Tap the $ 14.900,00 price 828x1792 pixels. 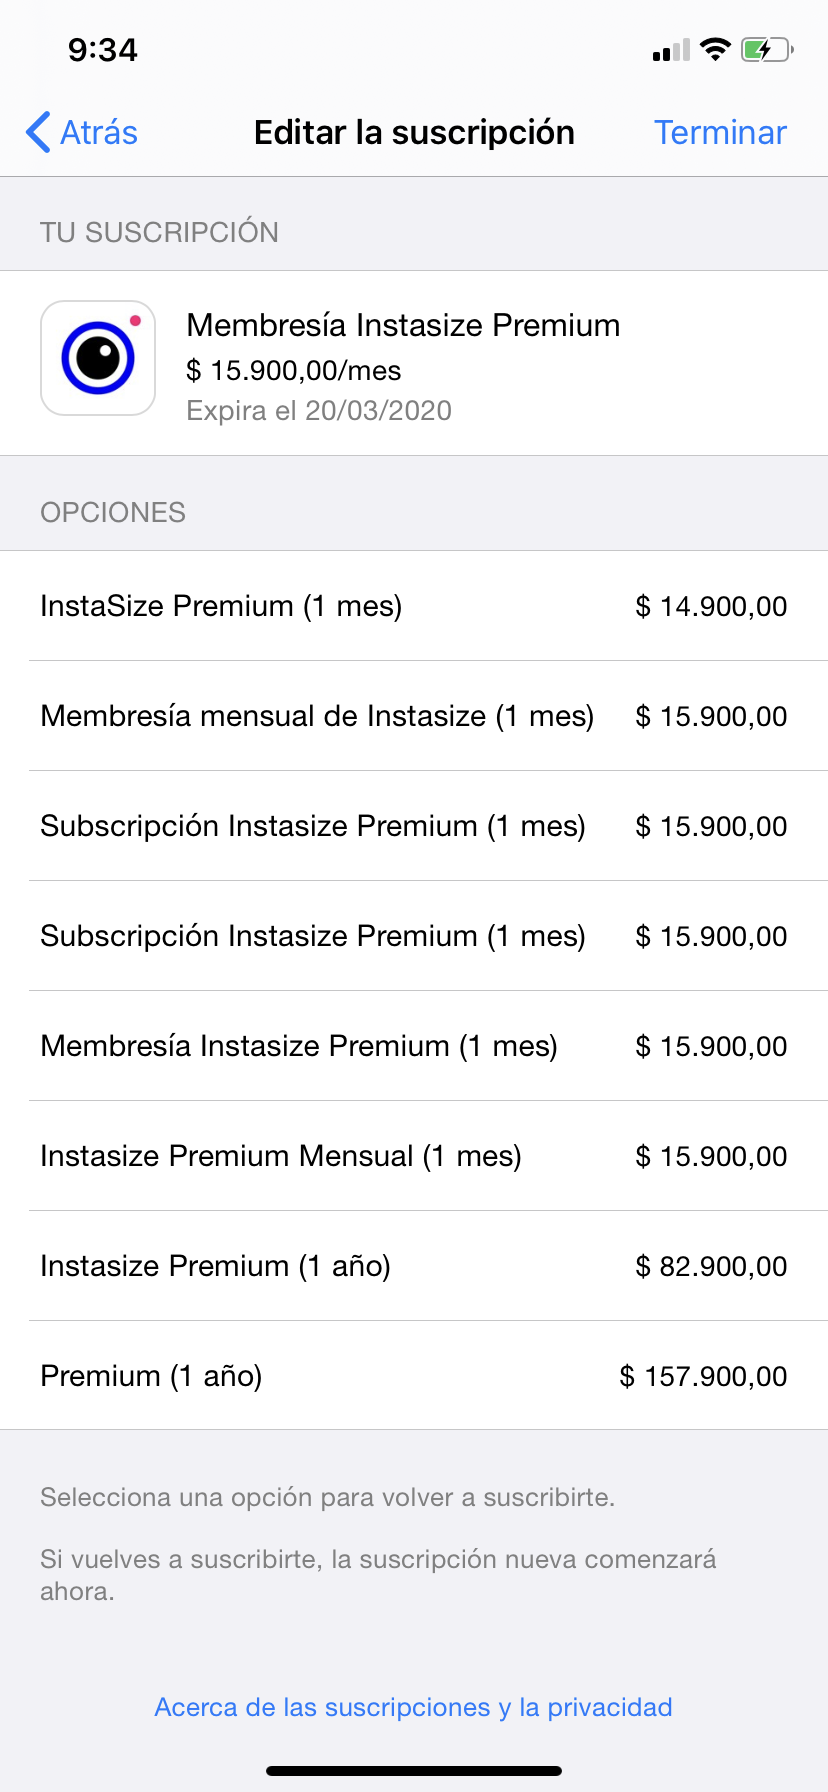[711, 606]
